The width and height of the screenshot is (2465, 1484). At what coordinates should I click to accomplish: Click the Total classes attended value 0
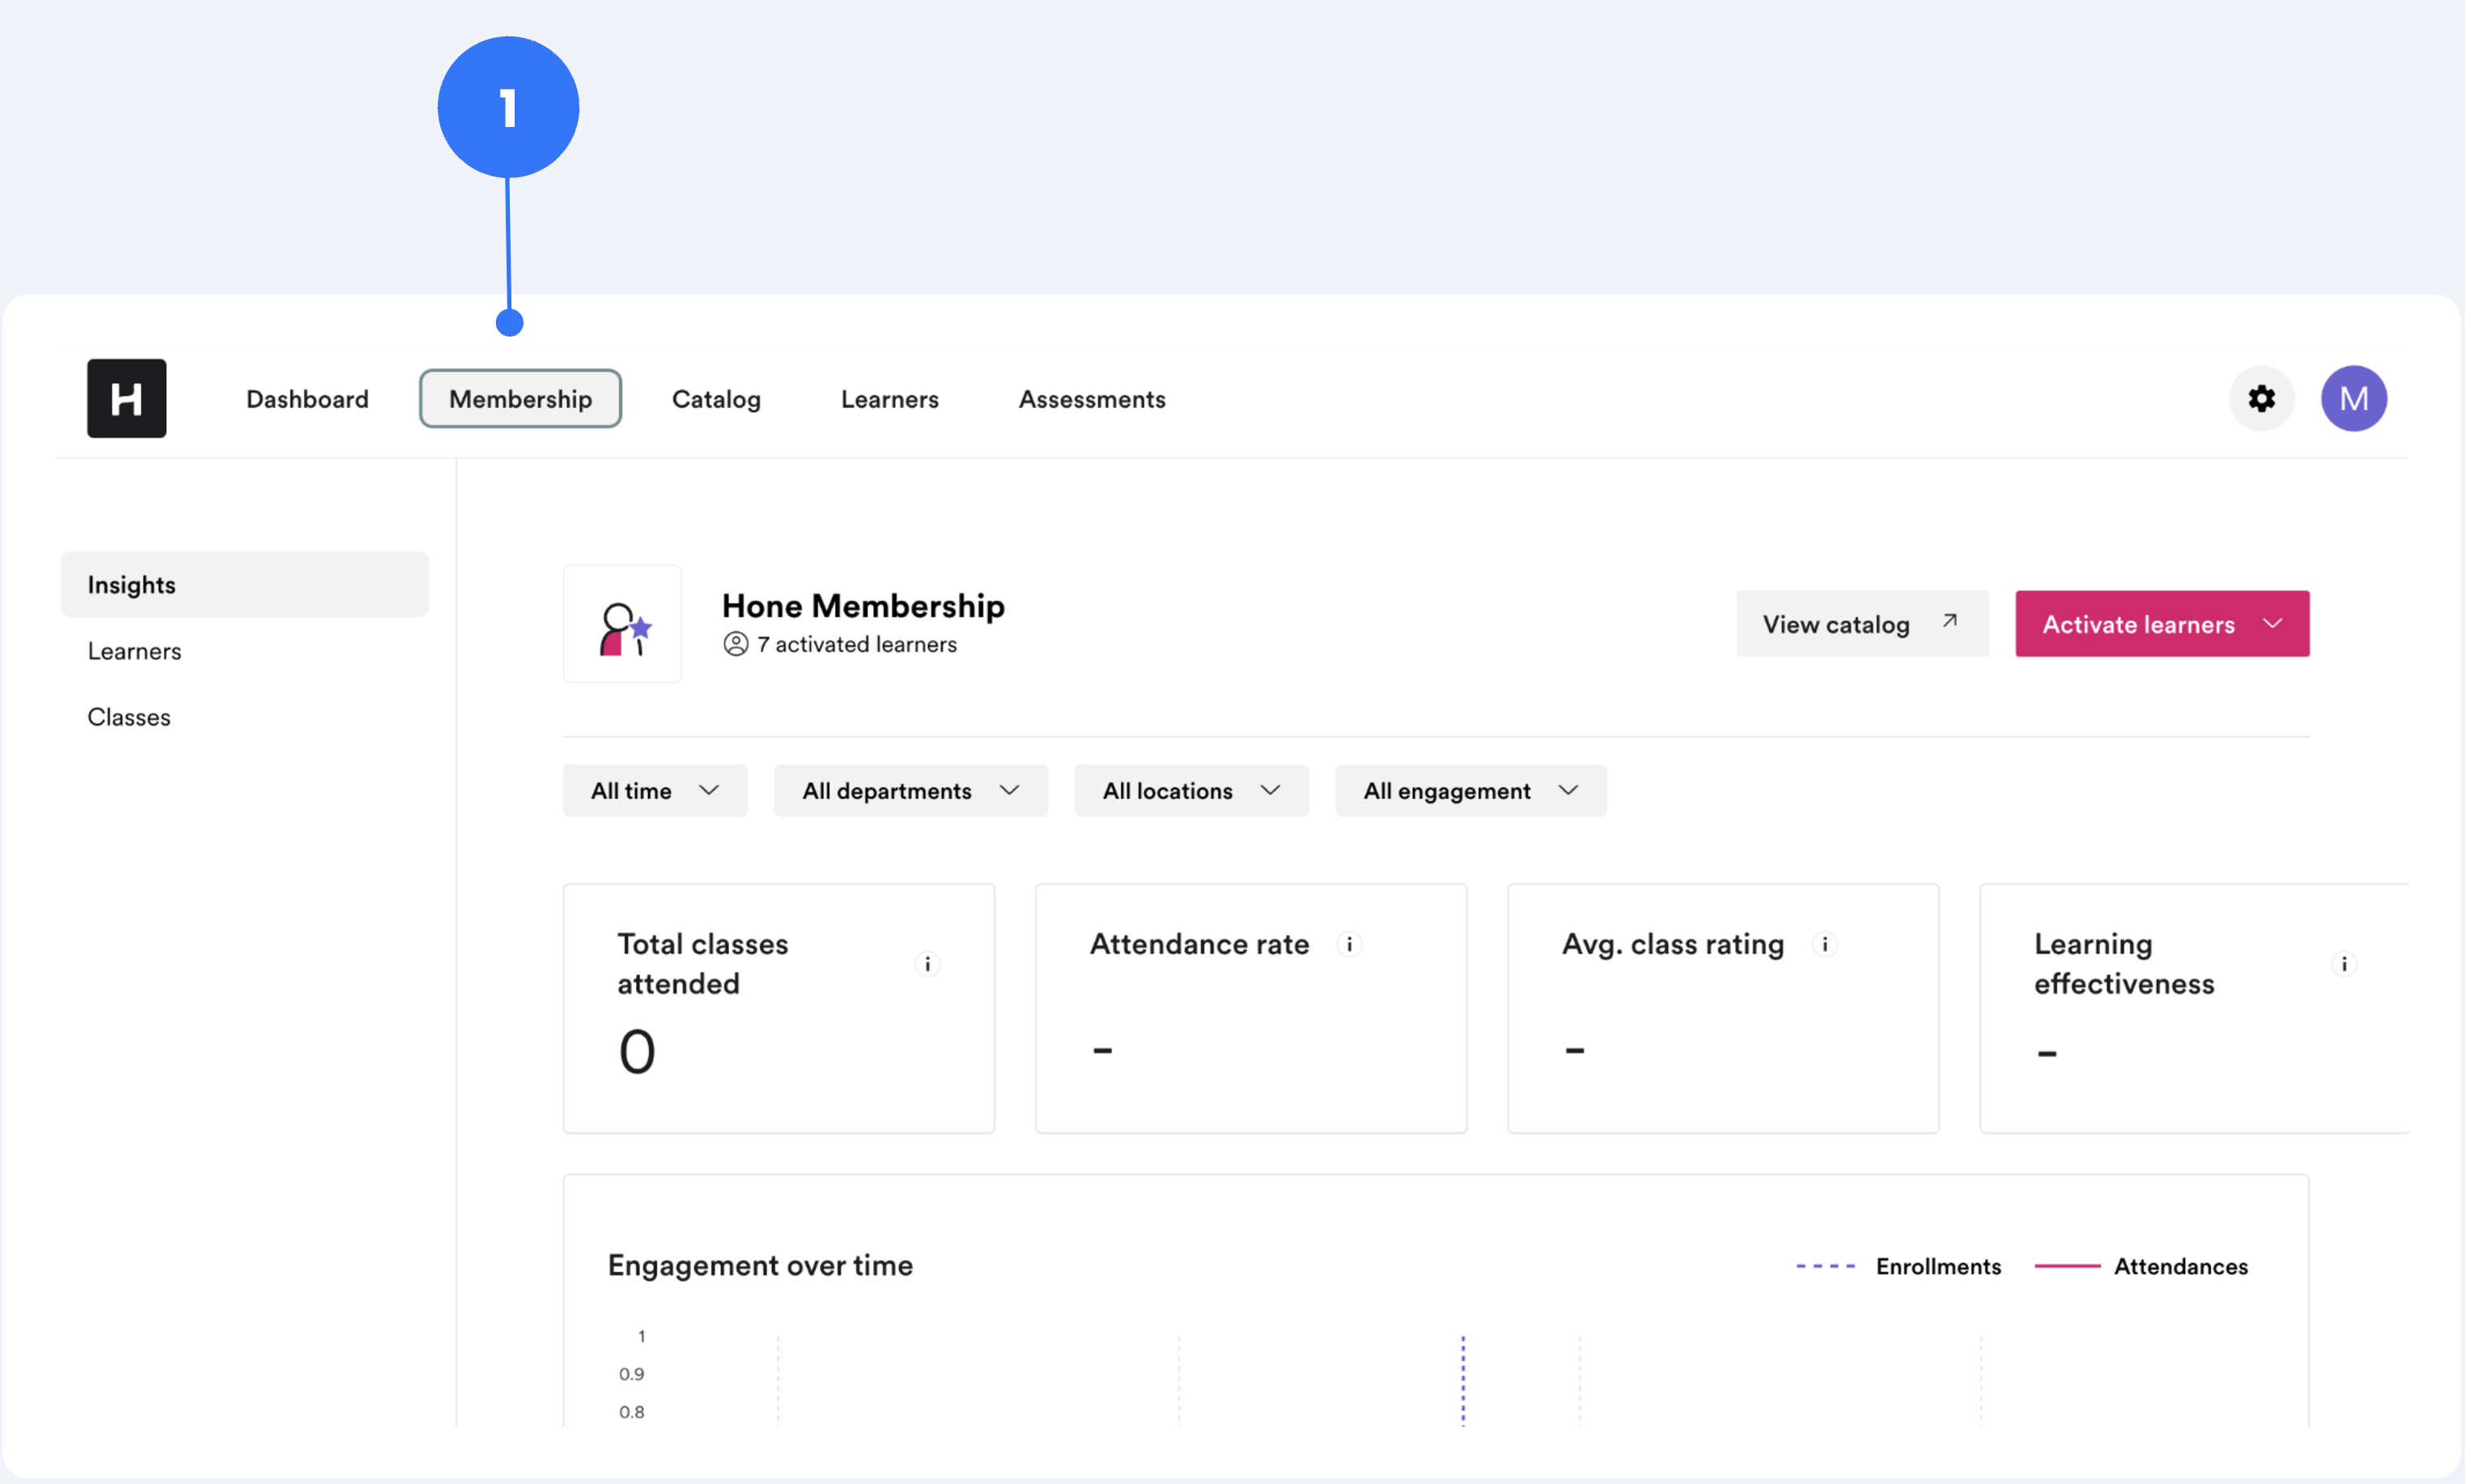coord(637,1052)
